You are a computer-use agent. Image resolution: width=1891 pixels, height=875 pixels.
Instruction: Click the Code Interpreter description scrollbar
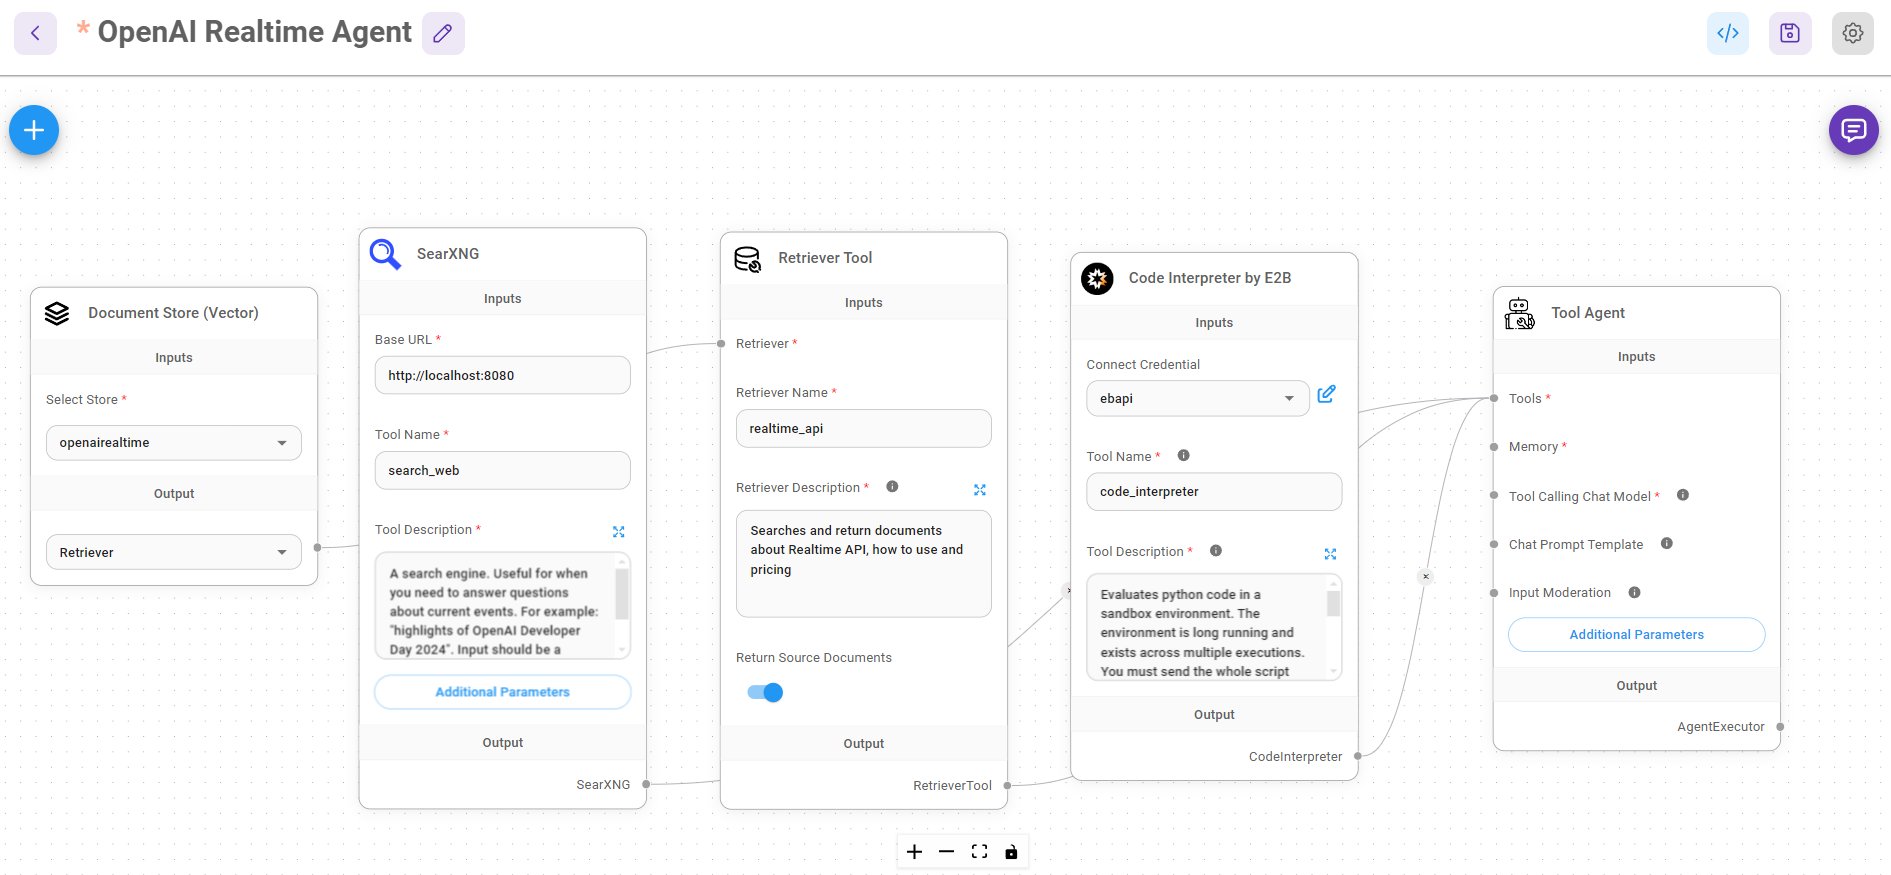point(1333,603)
